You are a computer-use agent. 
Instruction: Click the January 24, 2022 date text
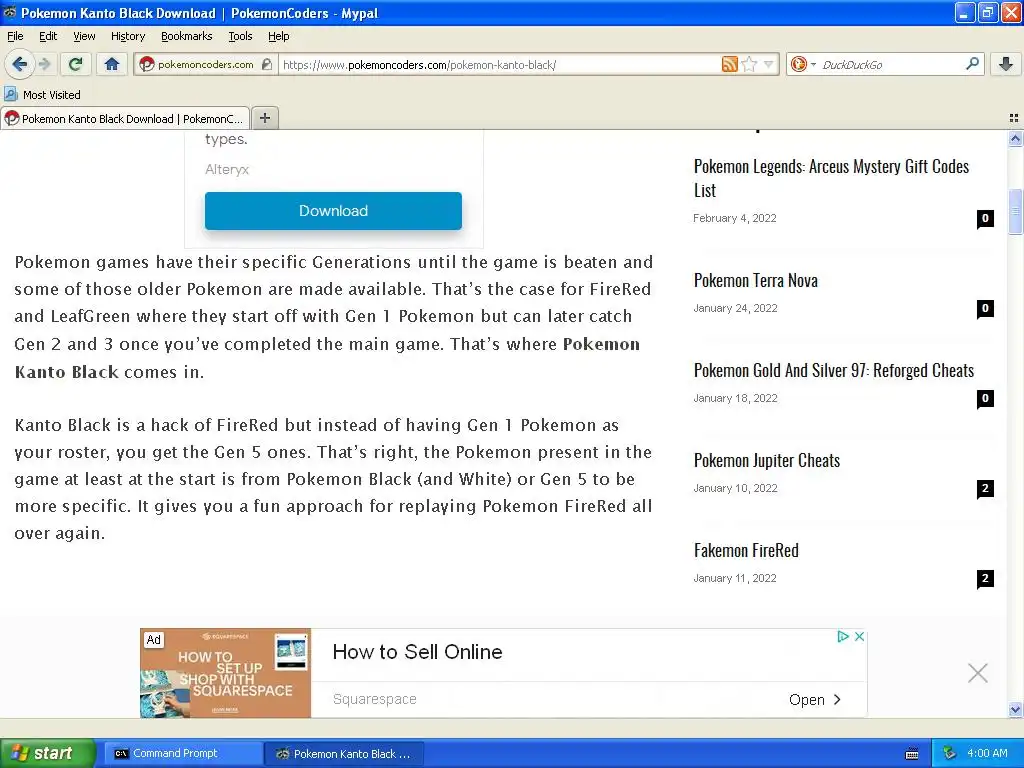tap(735, 308)
